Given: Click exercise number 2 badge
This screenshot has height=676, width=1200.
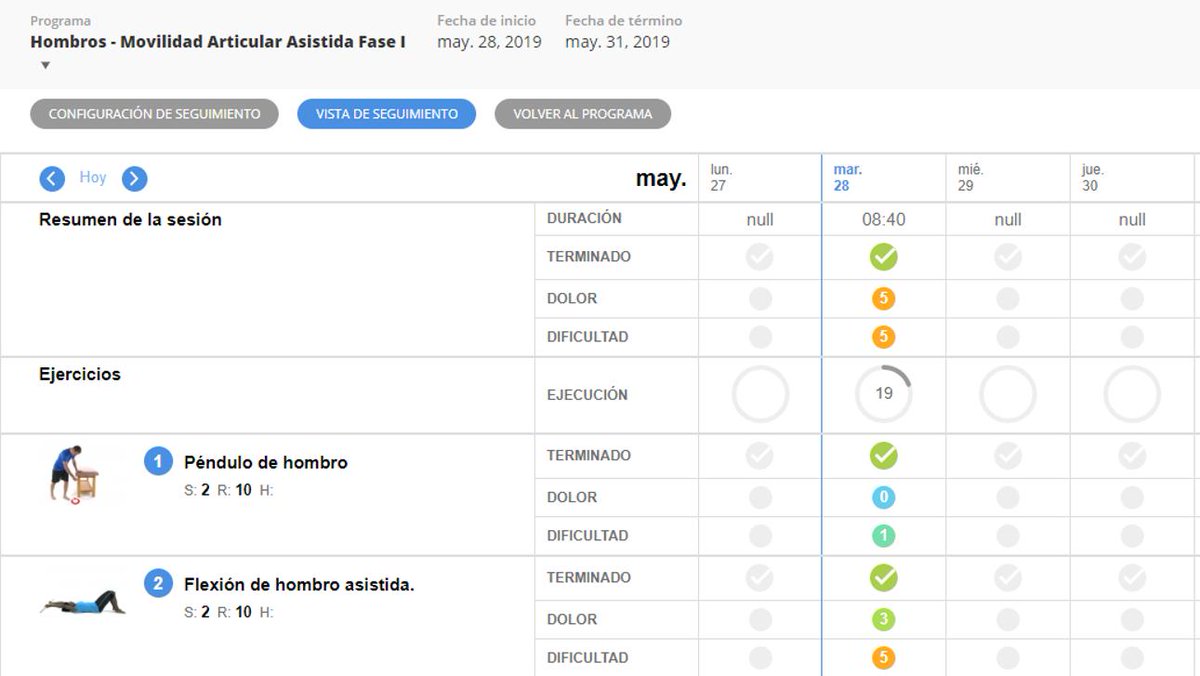Looking at the screenshot, I should tap(158, 583).
